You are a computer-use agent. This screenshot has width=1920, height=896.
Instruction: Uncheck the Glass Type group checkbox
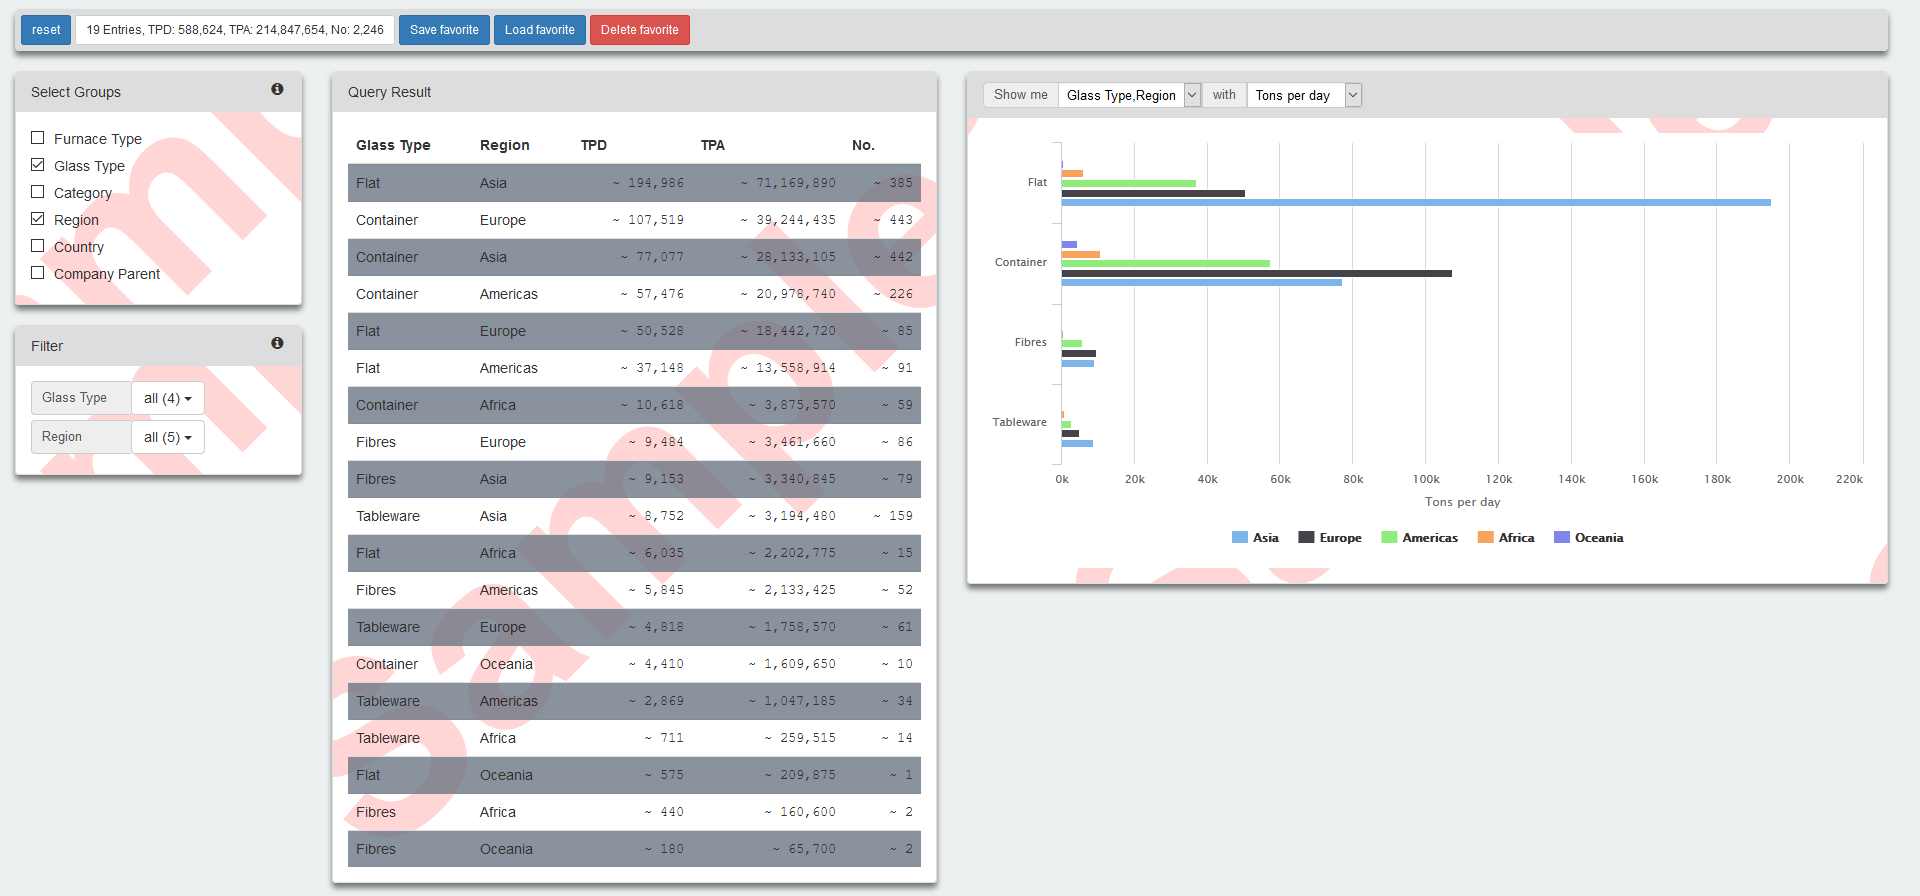click(x=38, y=165)
